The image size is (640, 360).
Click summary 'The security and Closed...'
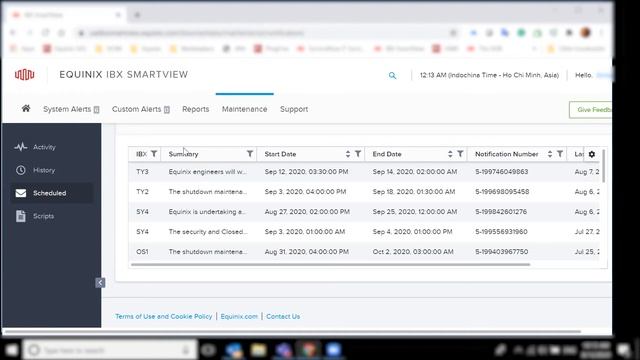207,231
